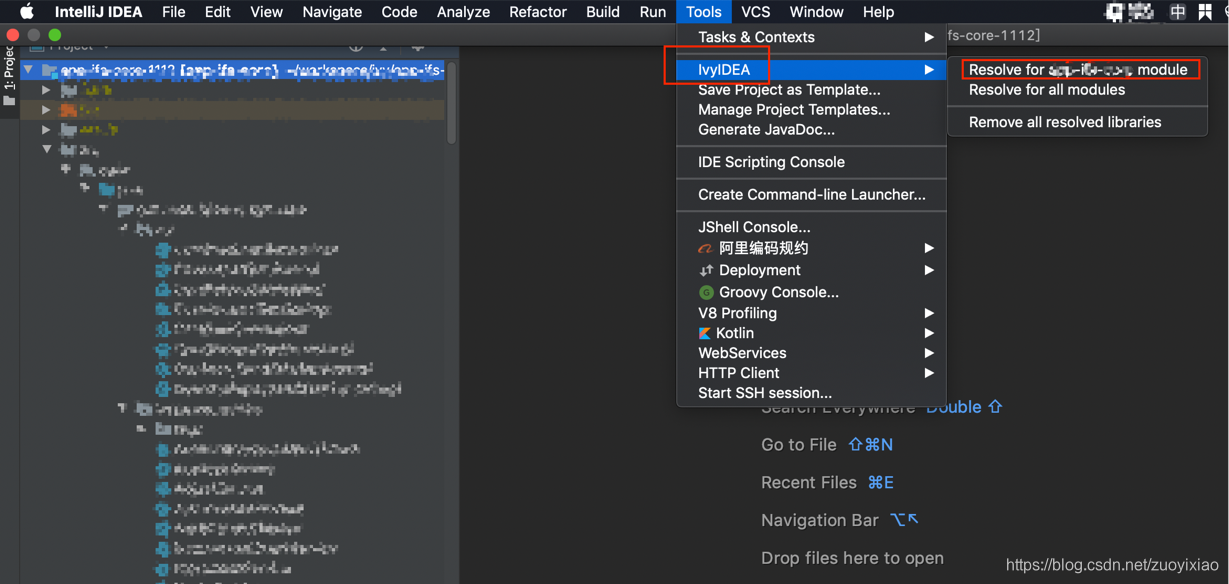Screen dimensions: 1229x584
Task: Open the Analyze menu
Action: pos(463,12)
